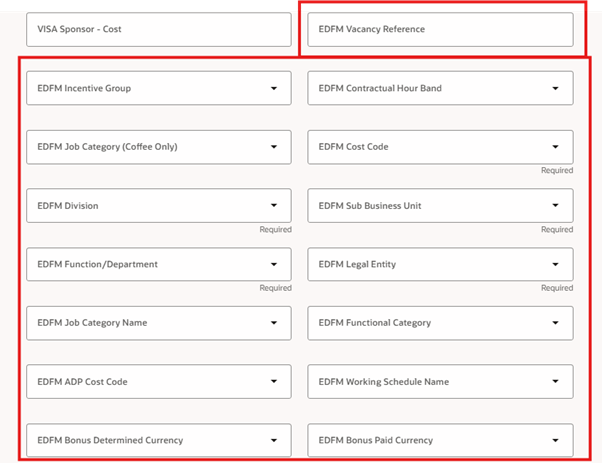Click the caret icon in EDFM Incentive Group
Image resolution: width=602 pixels, height=463 pixels.
point(274,89)
